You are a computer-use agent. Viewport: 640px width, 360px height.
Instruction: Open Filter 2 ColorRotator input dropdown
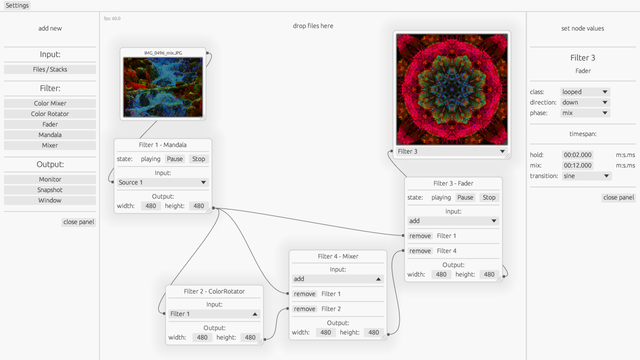point(214,314)
